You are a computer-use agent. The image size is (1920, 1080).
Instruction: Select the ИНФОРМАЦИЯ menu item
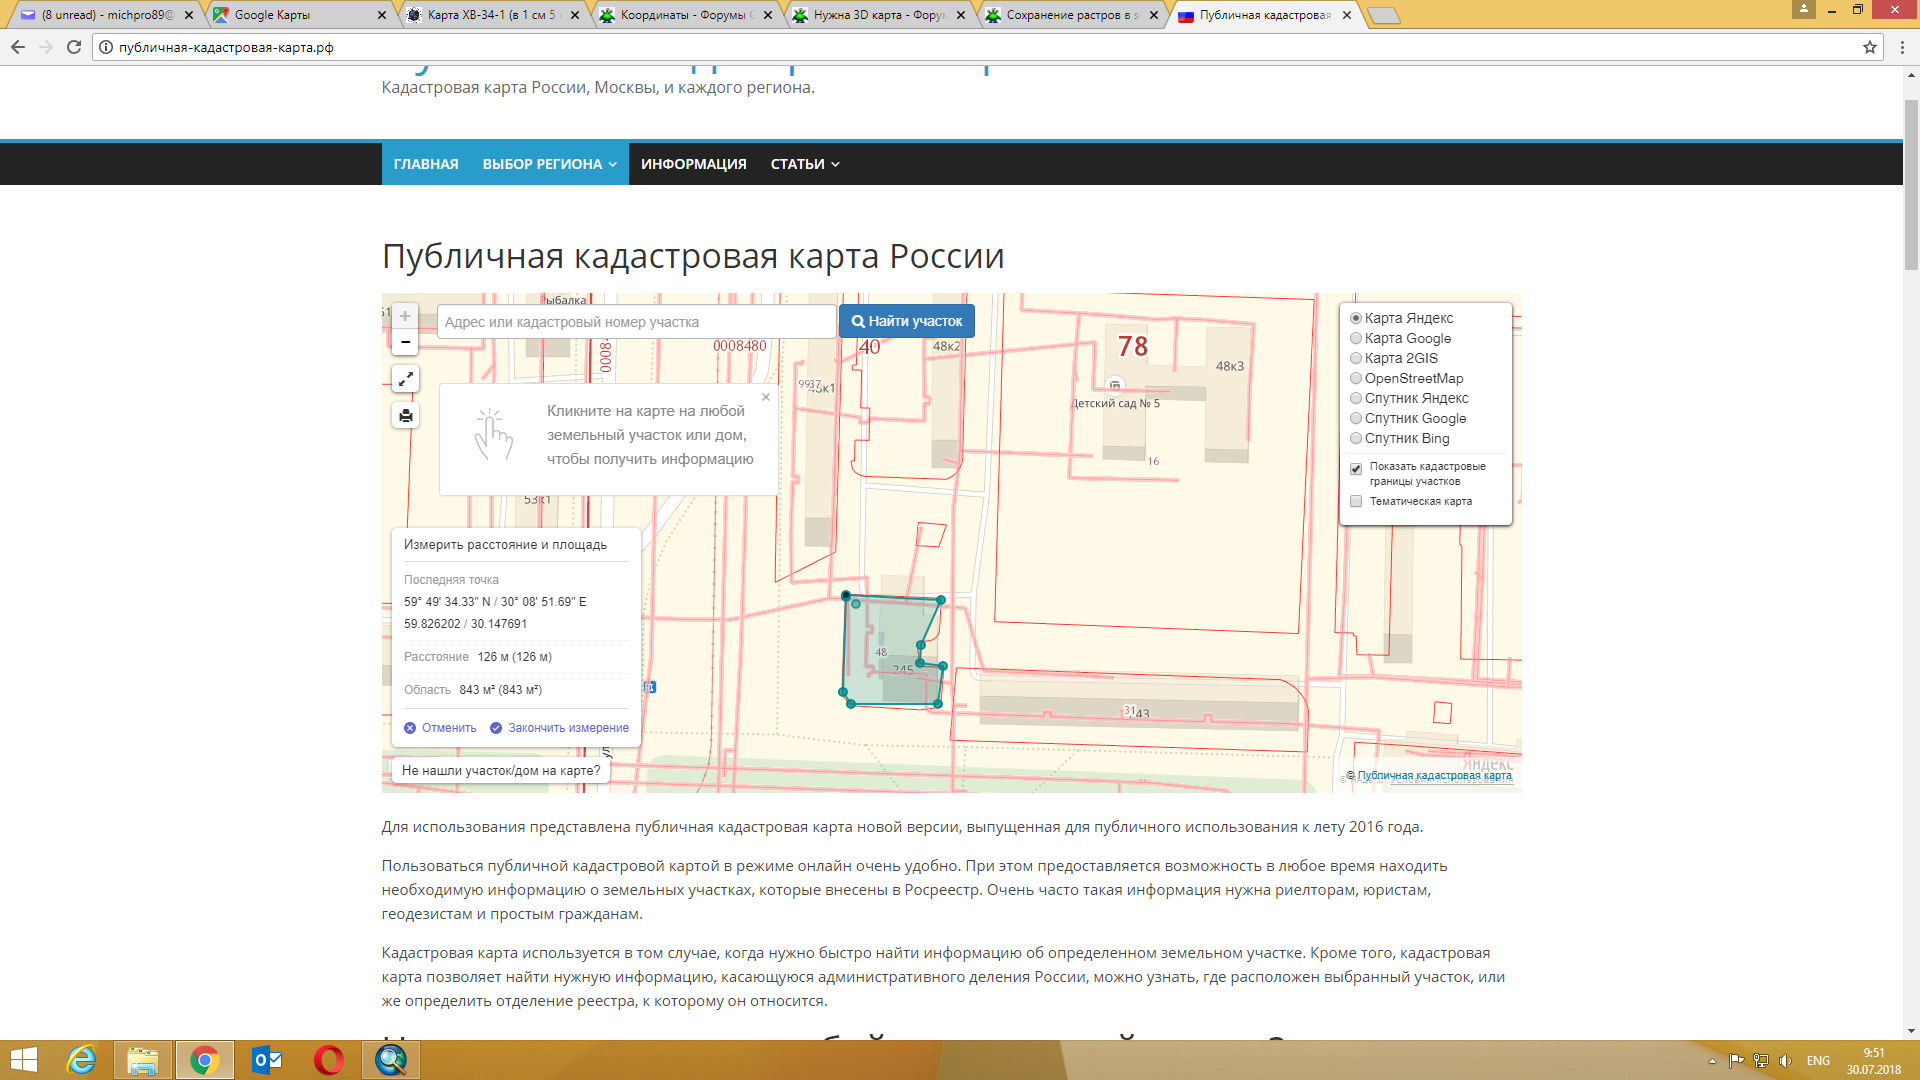coord(694,163)
